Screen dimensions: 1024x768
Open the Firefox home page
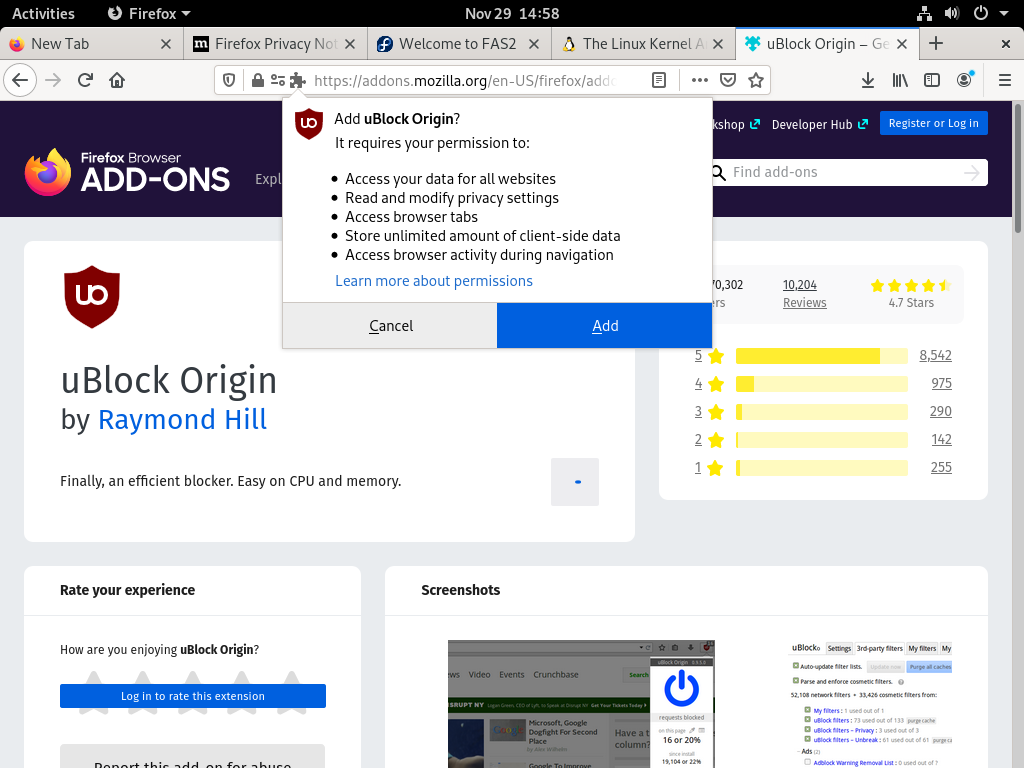click(x=117, y=80)
